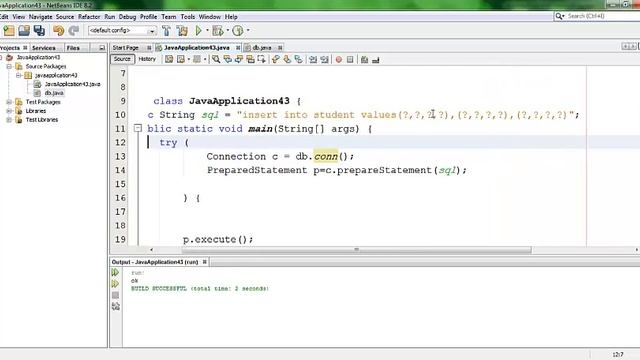Click second Re-run with different parameters icon
This screenshot has width=640, height=360.
[x=116, y=284]
